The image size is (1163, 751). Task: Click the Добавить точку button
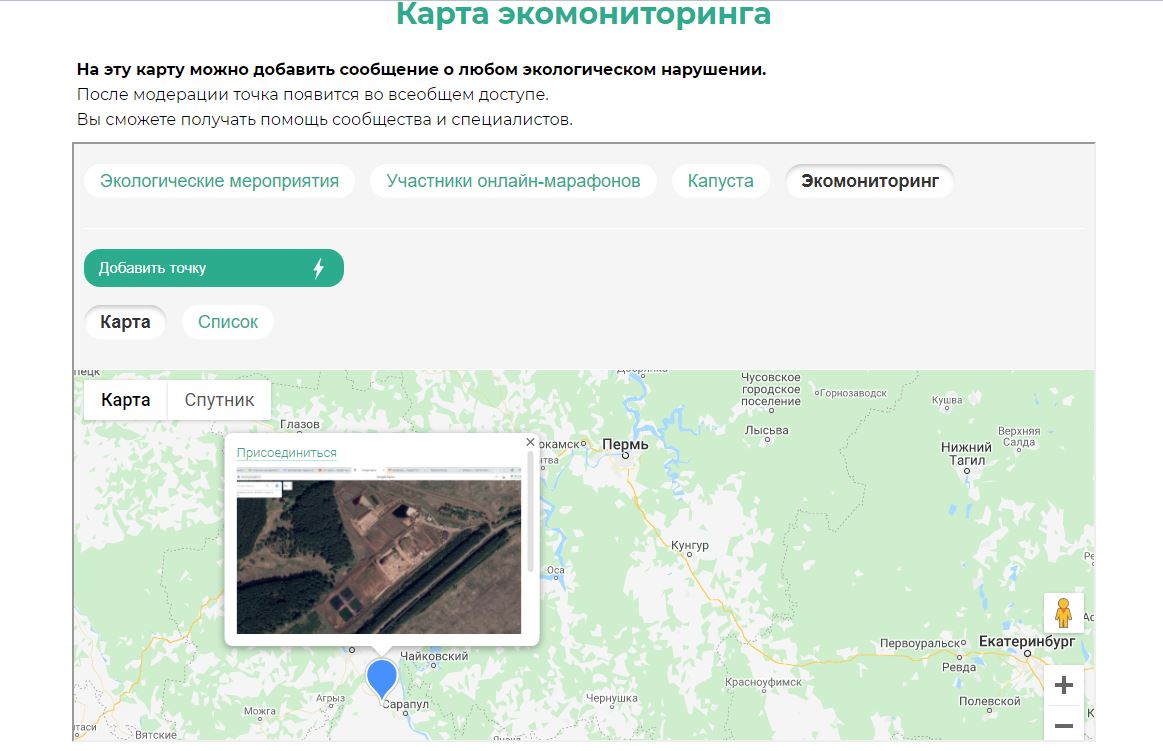click(x=214, y=268)
